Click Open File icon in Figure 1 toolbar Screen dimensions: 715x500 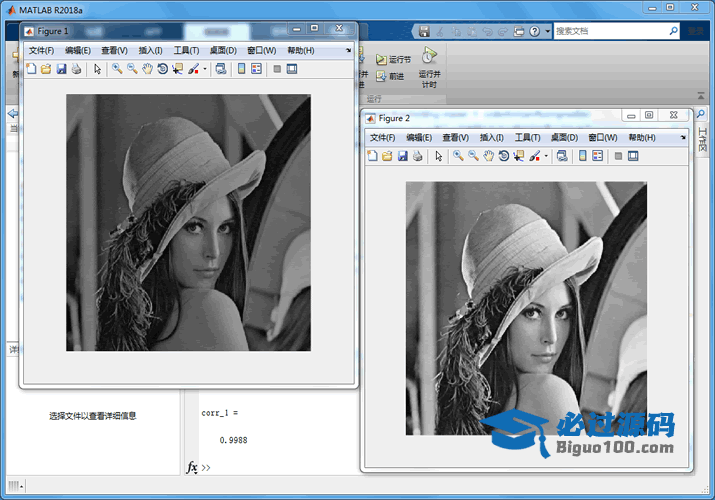pyautogui.click(x=46, y=69)
